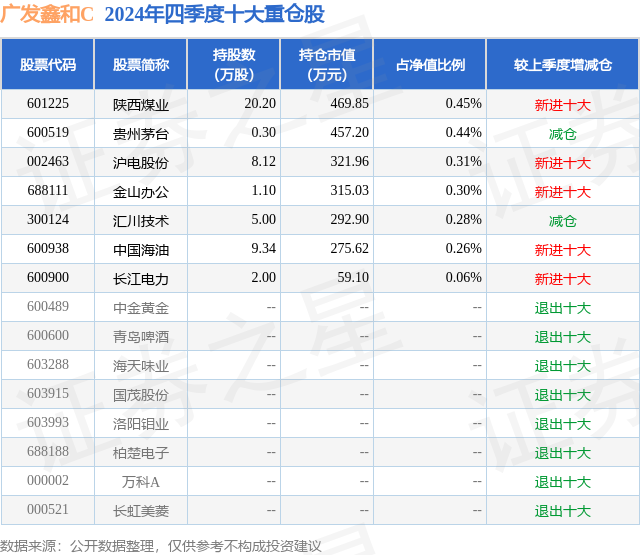Image resolution: width=640 pixels, height=555 pixels.
Task: Click the 较上季度增减仓 column header
Action: 563,64
